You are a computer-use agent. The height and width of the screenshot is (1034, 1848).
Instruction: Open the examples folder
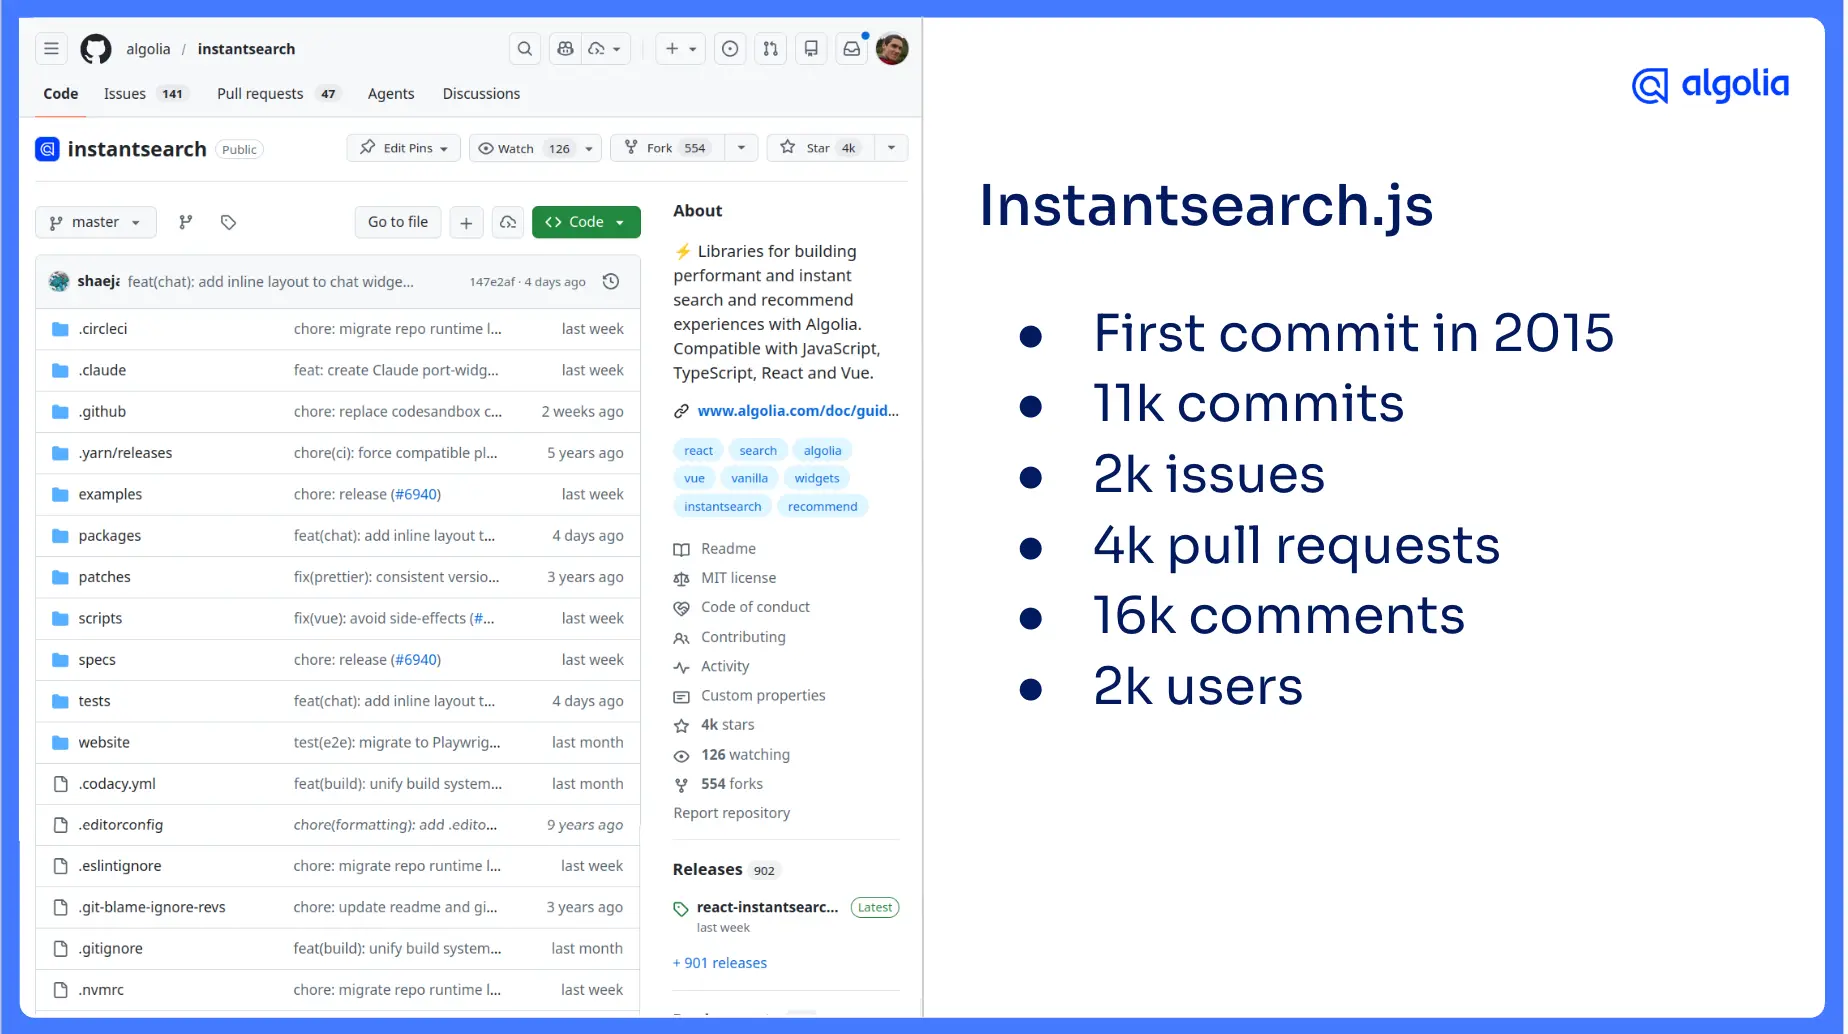(x=110, y=494)
